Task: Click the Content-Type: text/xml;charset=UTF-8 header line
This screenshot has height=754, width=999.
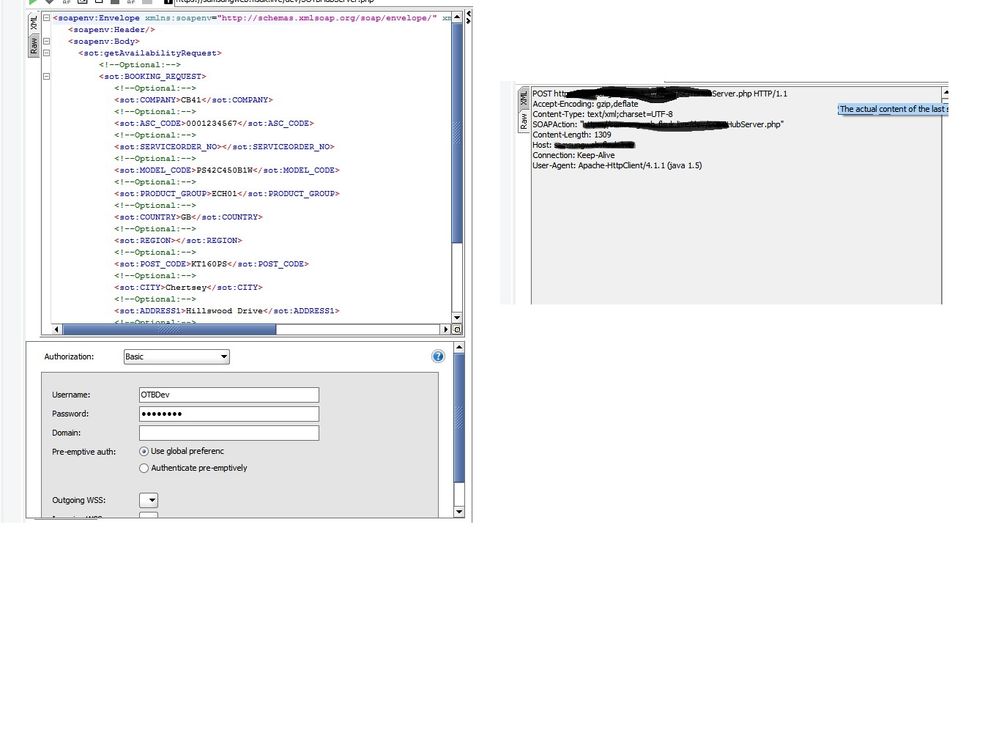Action: click(x=602, y=114)
